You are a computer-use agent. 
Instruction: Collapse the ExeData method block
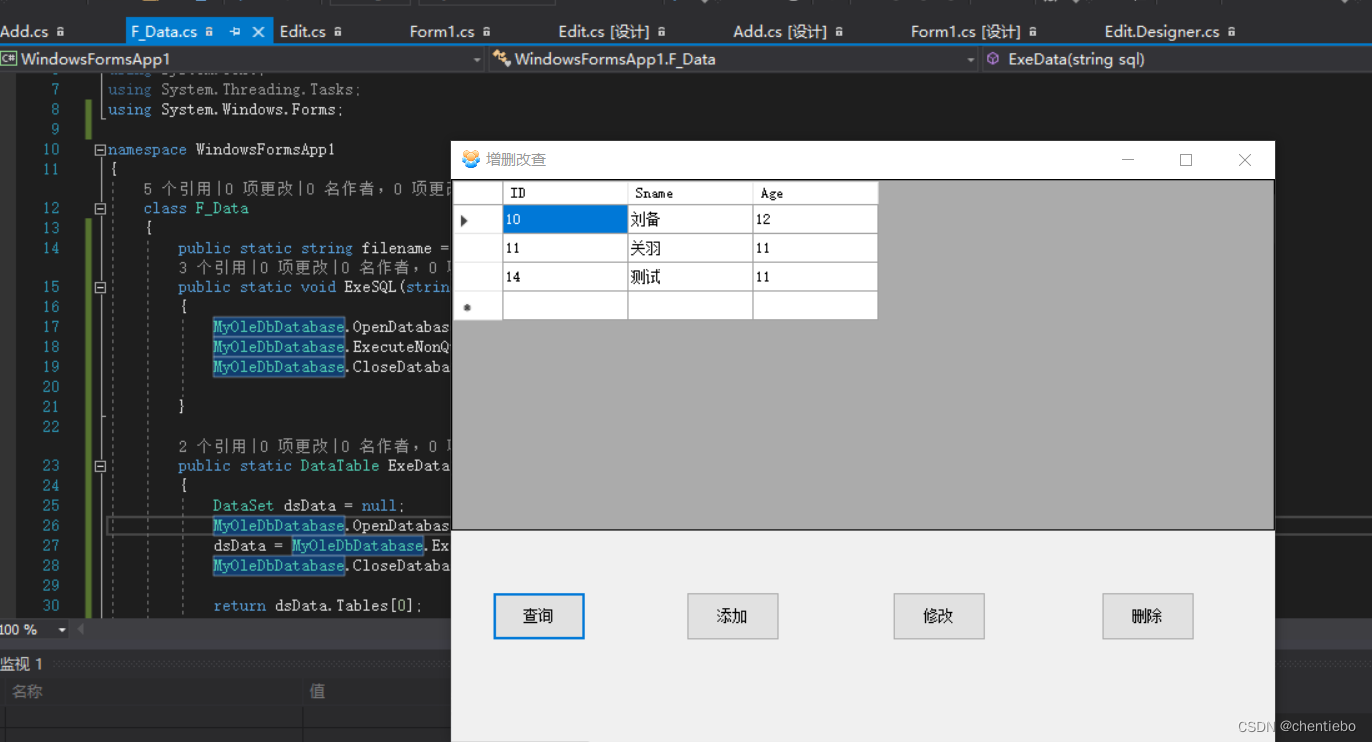[100, 466]
